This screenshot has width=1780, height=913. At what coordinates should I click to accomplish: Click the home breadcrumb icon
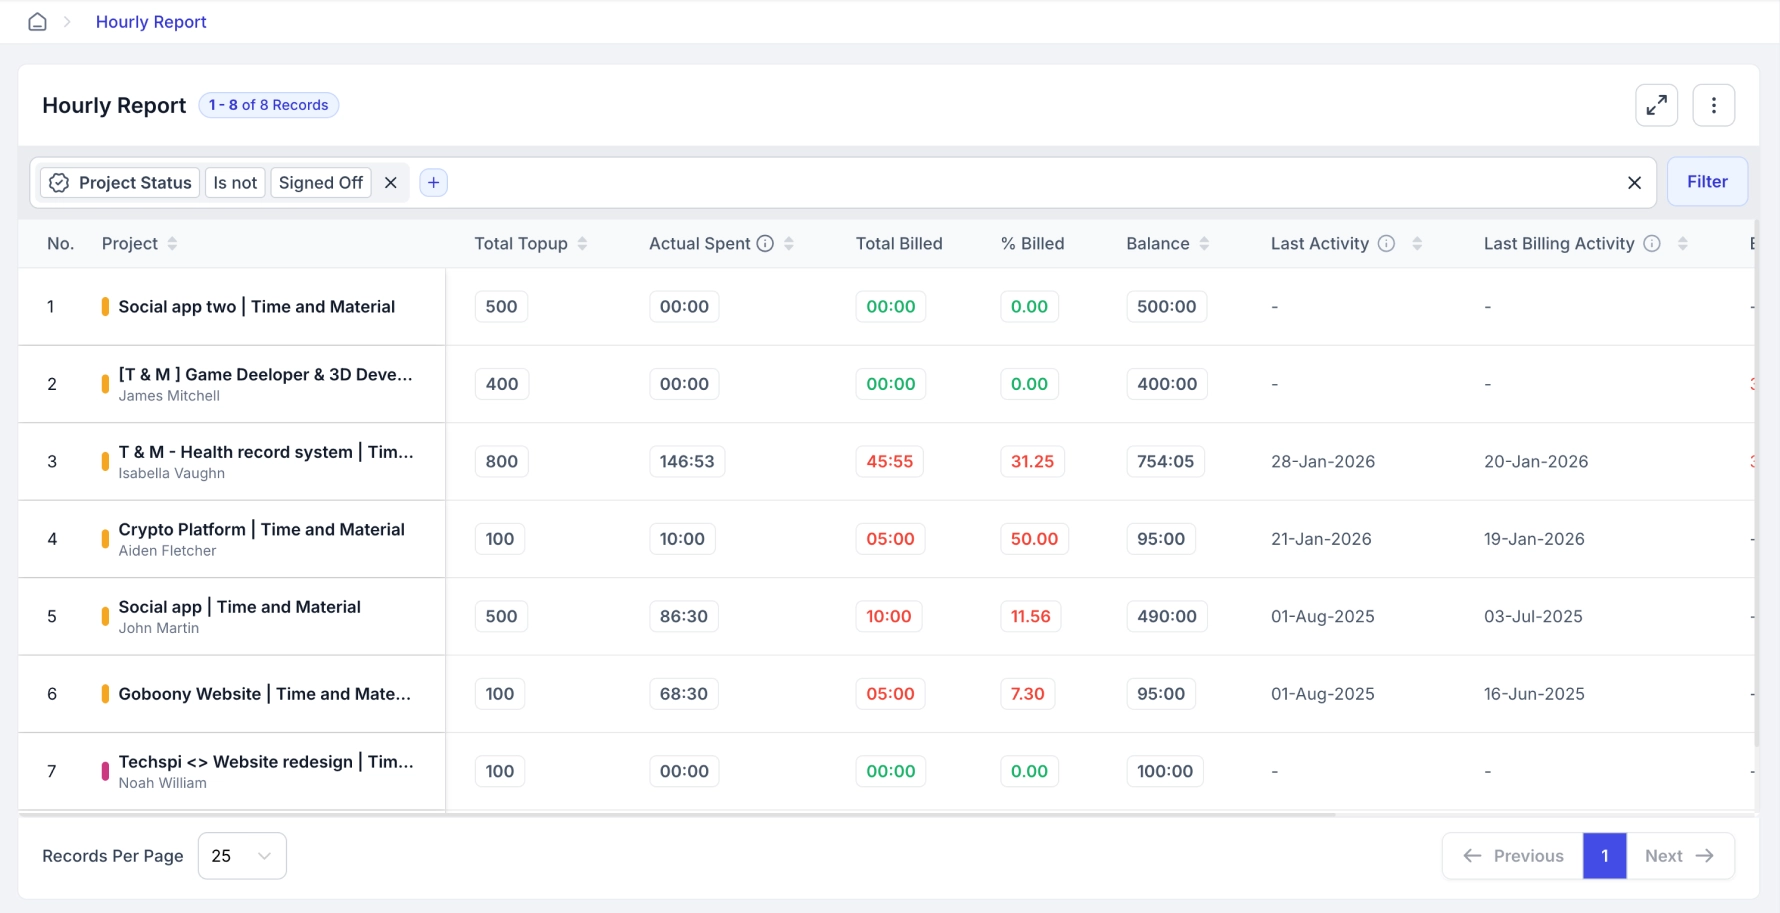(37, 21)
